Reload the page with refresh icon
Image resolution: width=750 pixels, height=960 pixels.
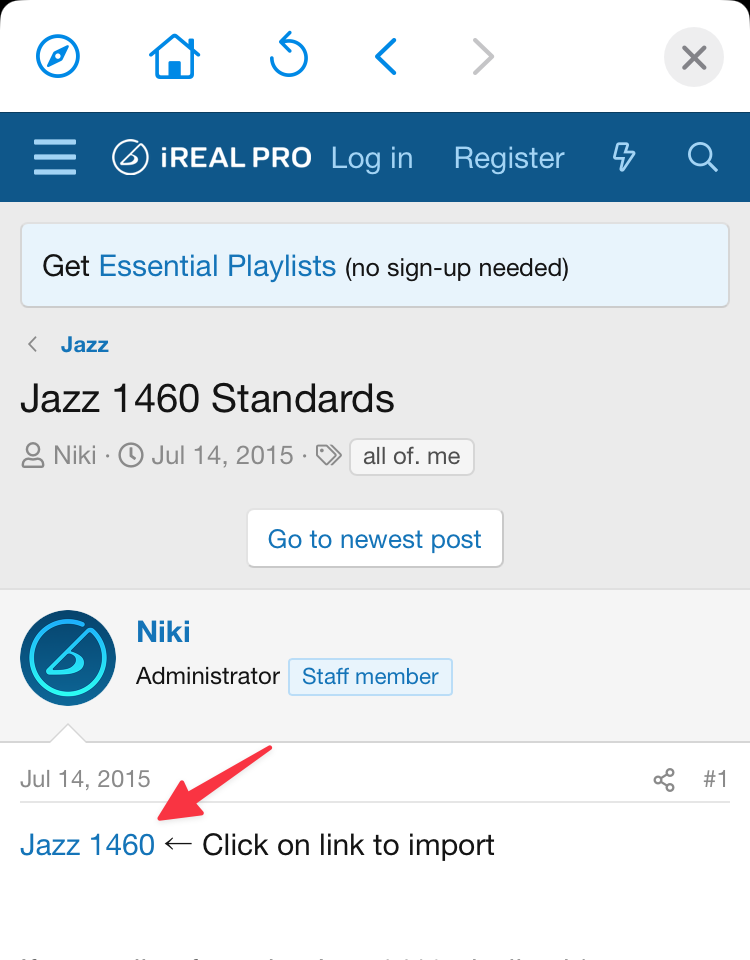point(289,57)
